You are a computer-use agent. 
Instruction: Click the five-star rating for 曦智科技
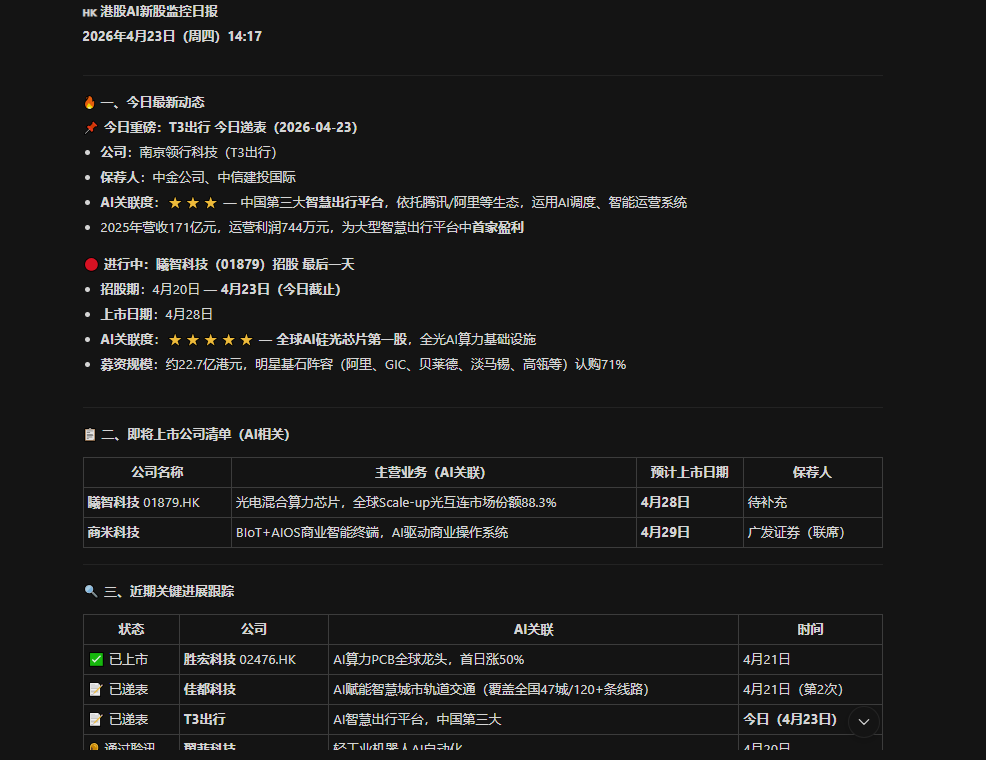pyautogui.click(x=211, y=340)
